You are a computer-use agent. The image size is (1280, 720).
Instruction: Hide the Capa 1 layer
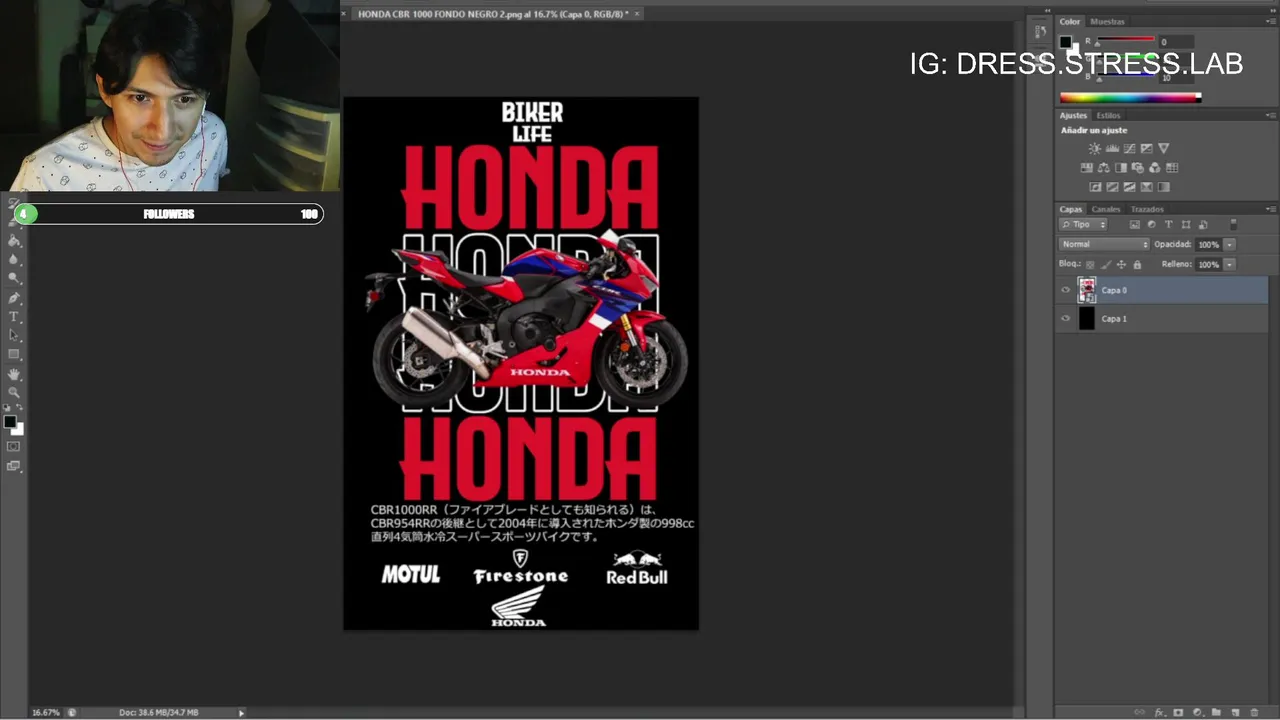pyautogui.click(x=1065, y=318)
